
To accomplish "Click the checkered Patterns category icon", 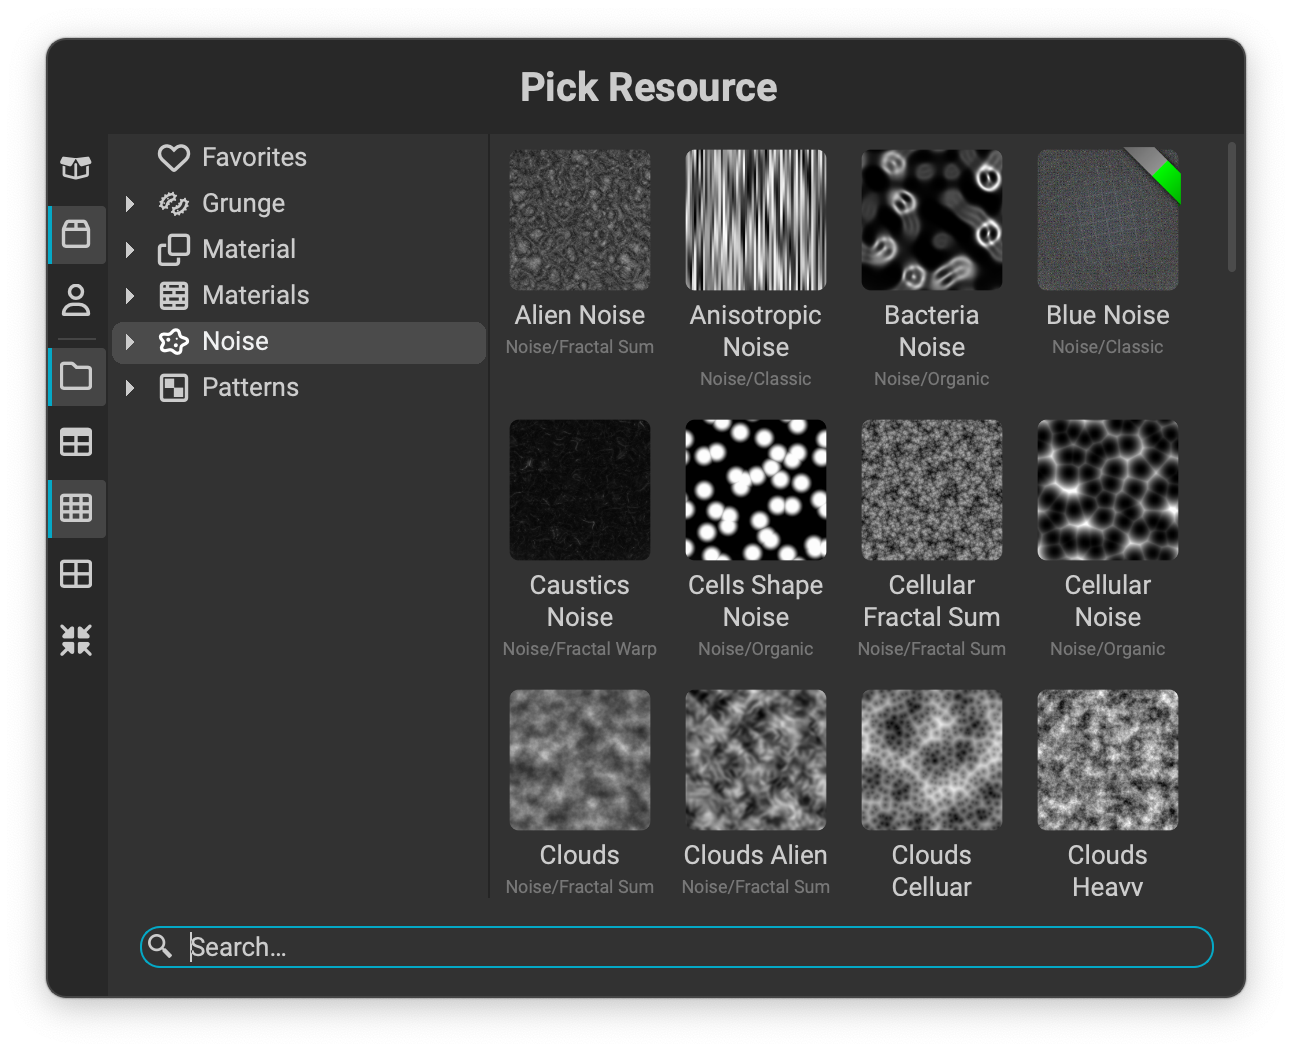I will (174, 388).
